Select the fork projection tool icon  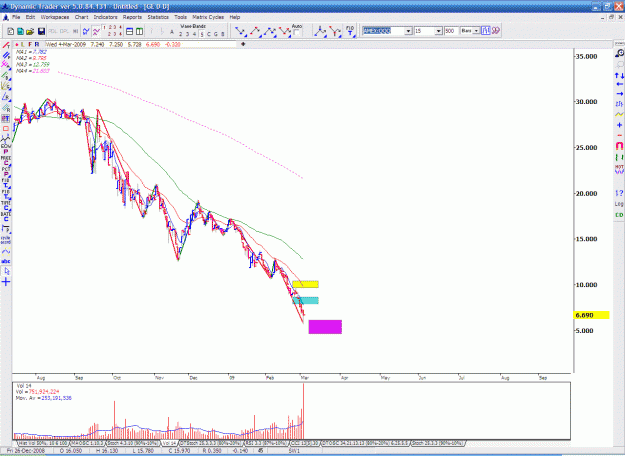(320, 31)
